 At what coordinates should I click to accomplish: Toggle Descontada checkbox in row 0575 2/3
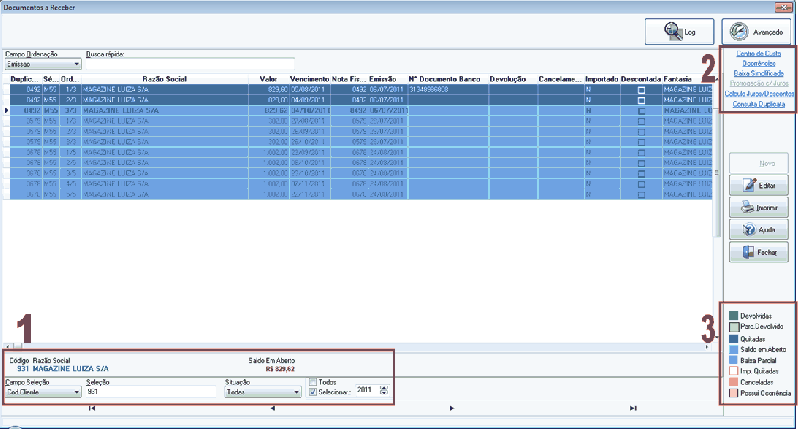click(x=641, y=132)
